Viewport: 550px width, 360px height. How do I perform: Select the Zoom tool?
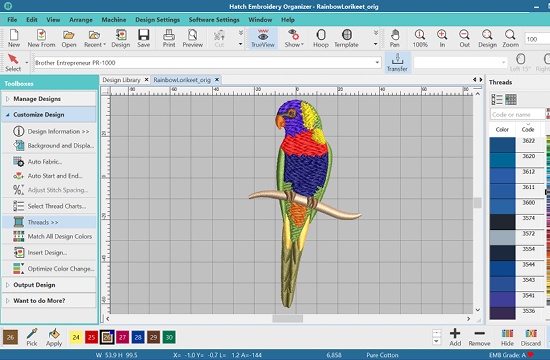pos(510,38)
